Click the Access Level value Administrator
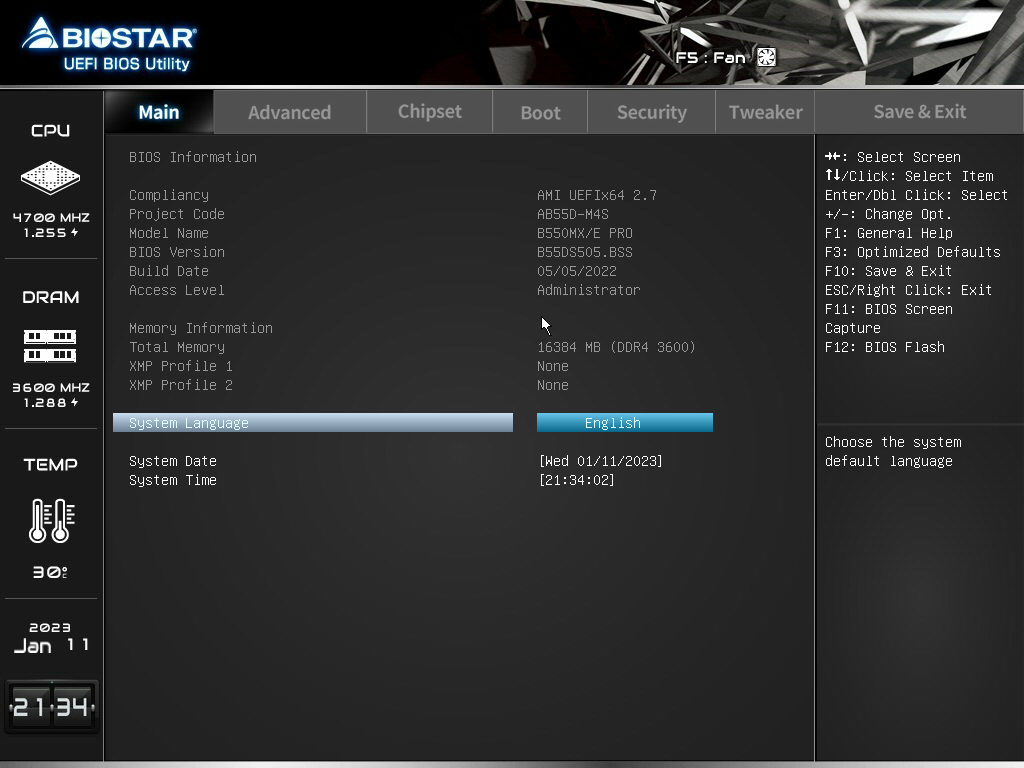Screen dimensions: 1024x768 588,290
